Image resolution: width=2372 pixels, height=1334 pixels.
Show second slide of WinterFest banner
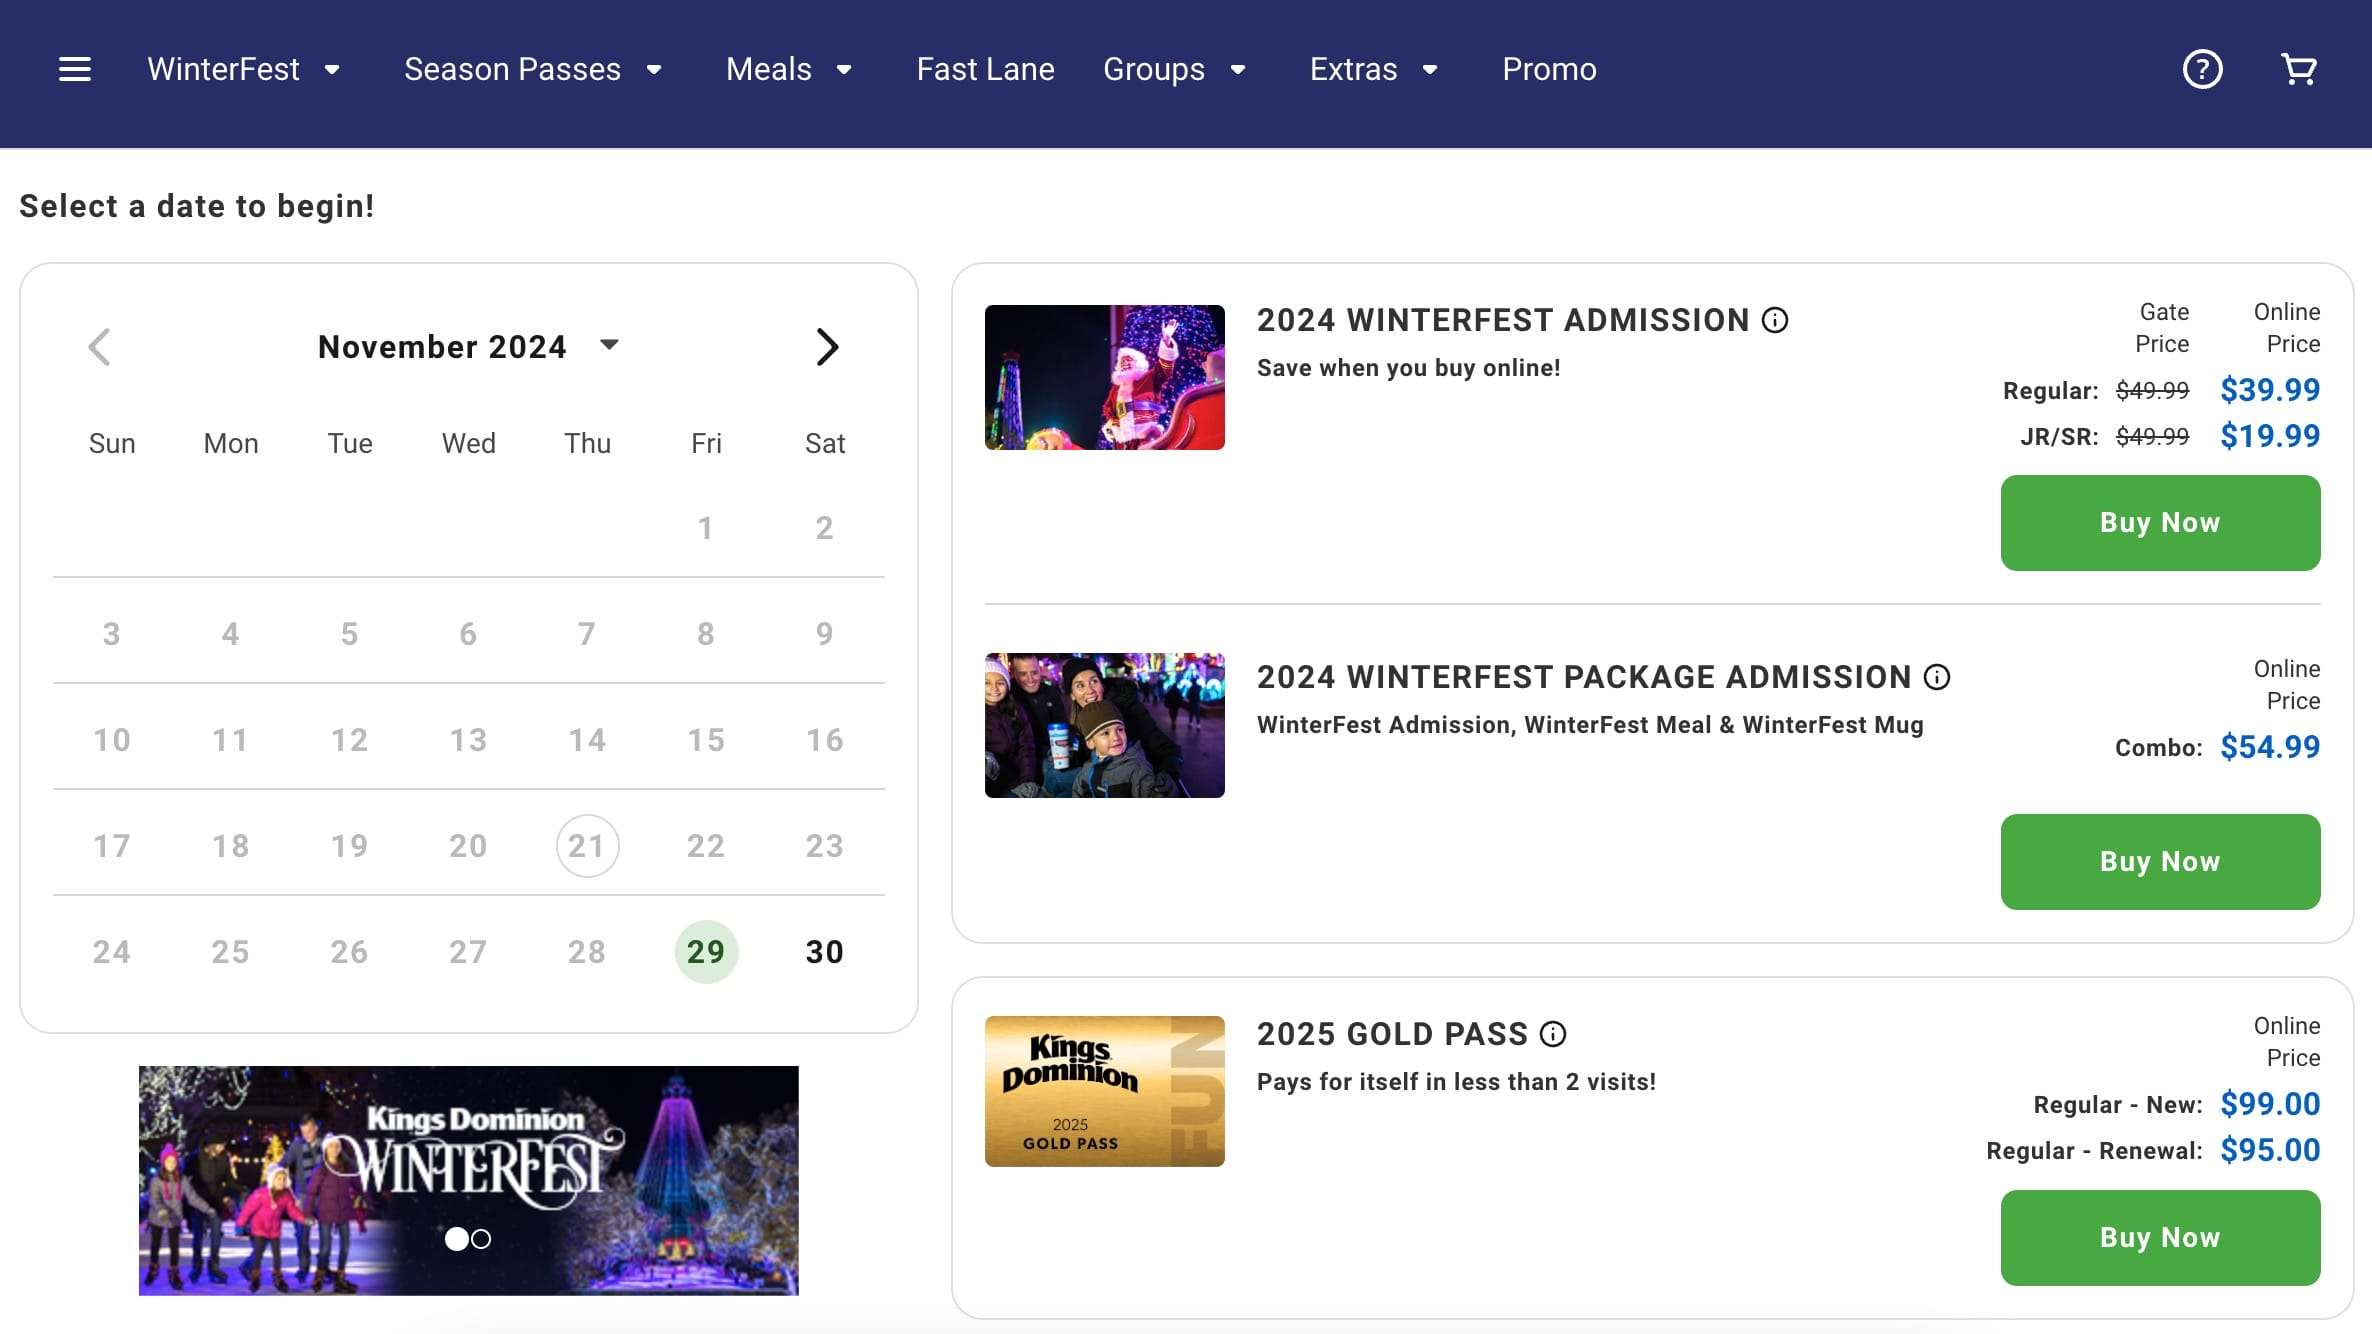tap(481, 1239)
